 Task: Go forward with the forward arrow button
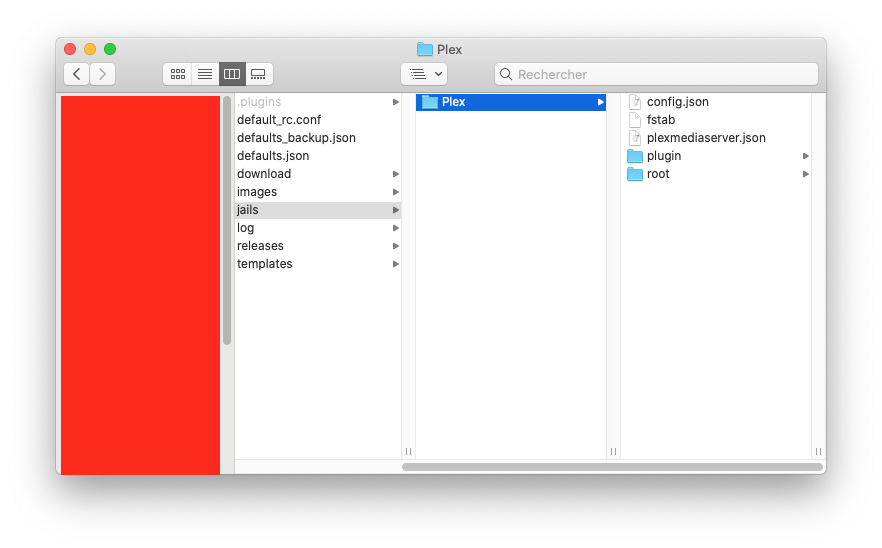102,74
